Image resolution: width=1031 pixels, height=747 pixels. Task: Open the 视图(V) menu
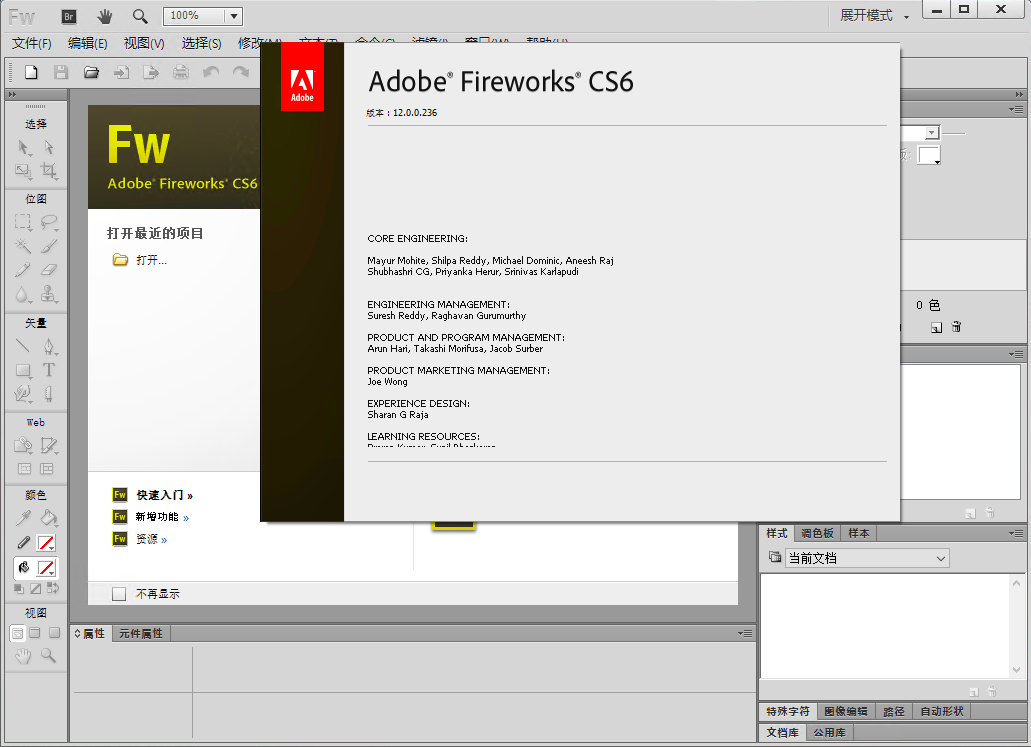click(x=144, y=43)
